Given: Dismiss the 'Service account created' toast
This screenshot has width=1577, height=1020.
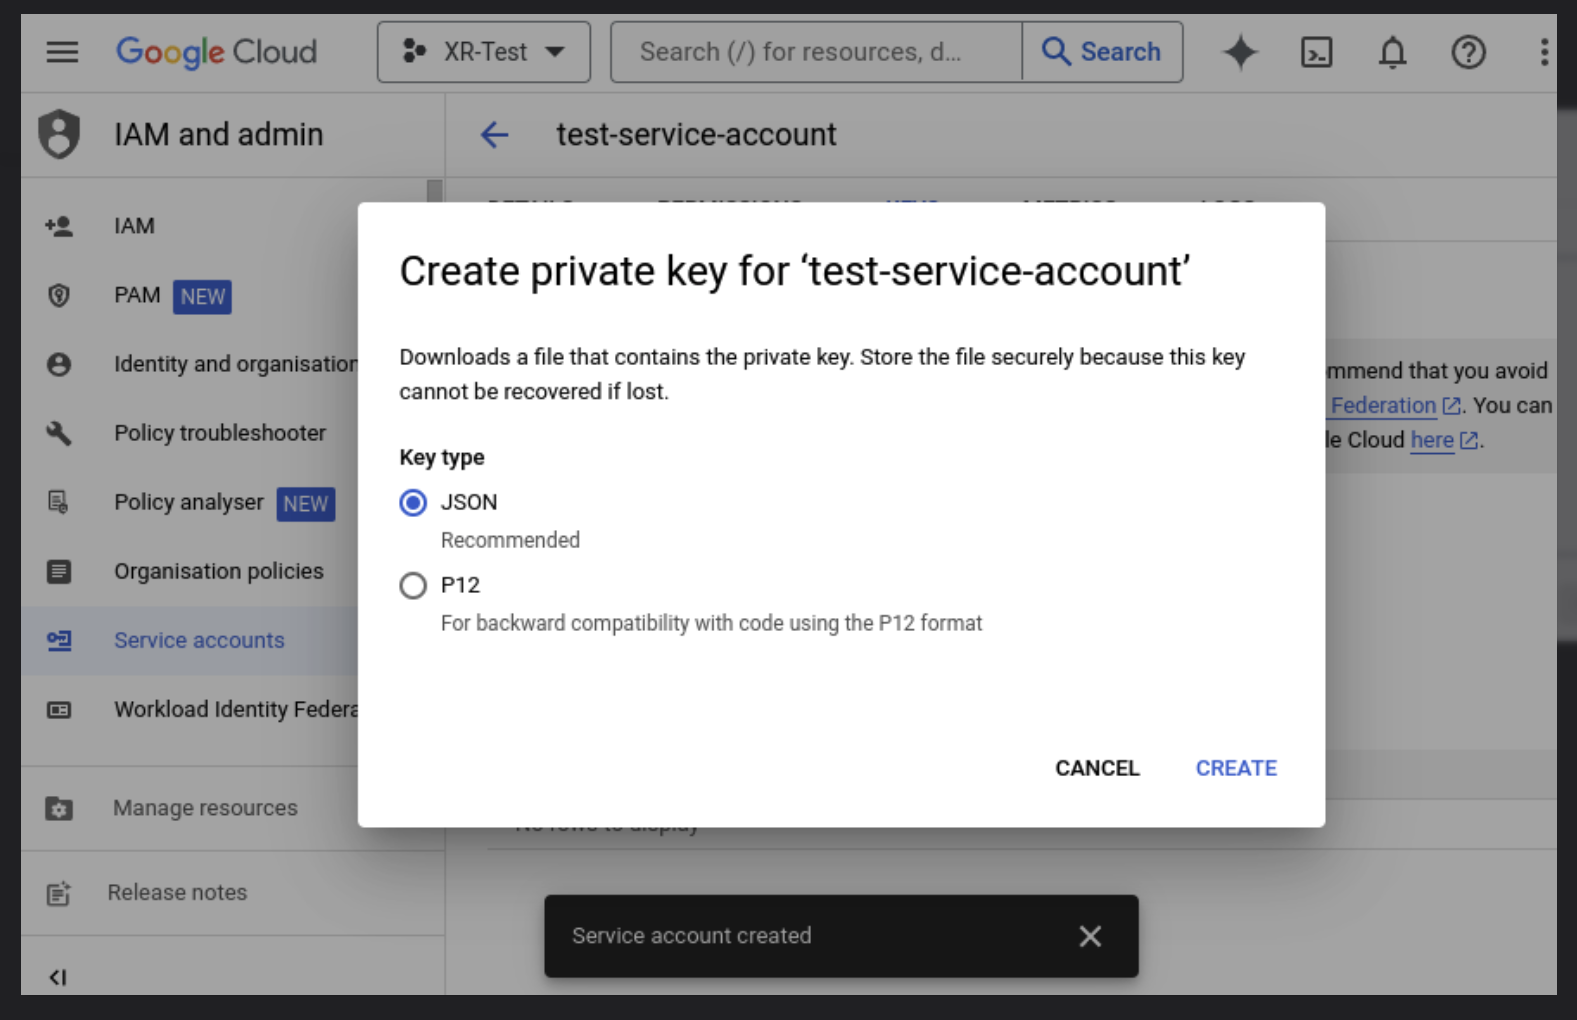Looking at the screenshot, I should click(x=1090, y=936).
